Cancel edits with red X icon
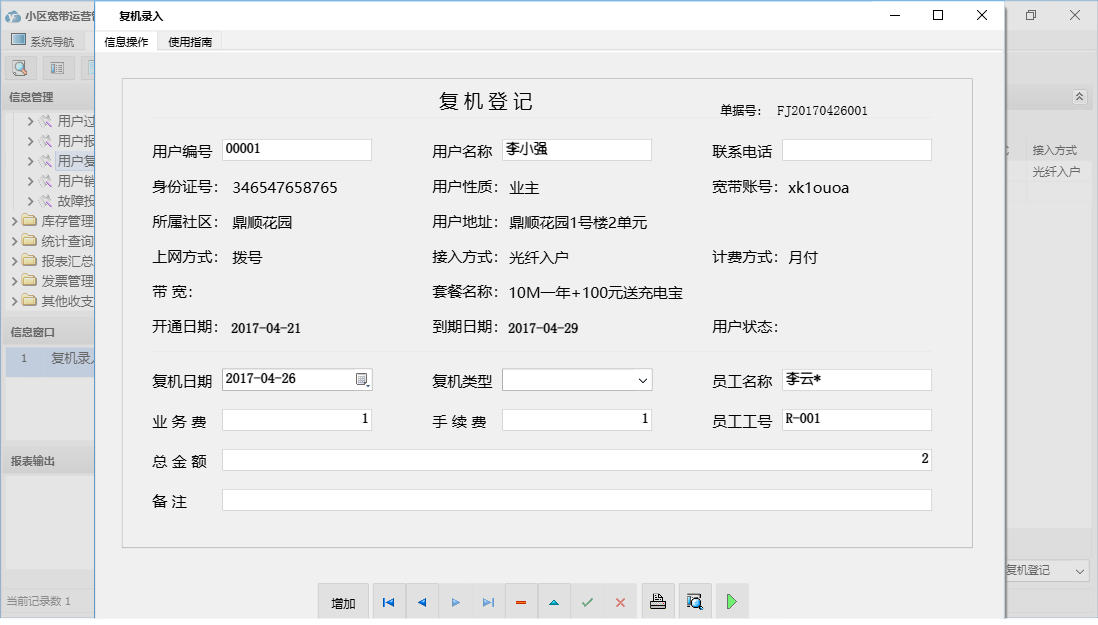Screen dimensions: 1098x625 coord(620,602)
